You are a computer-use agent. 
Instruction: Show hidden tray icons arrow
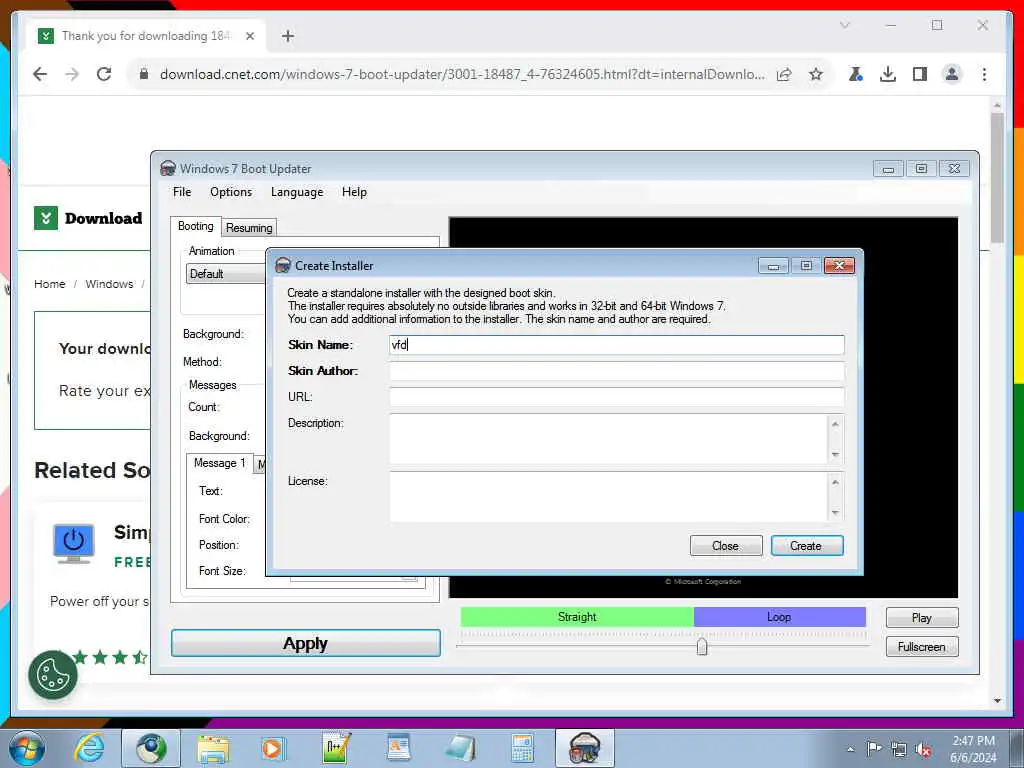click(850, 749)
